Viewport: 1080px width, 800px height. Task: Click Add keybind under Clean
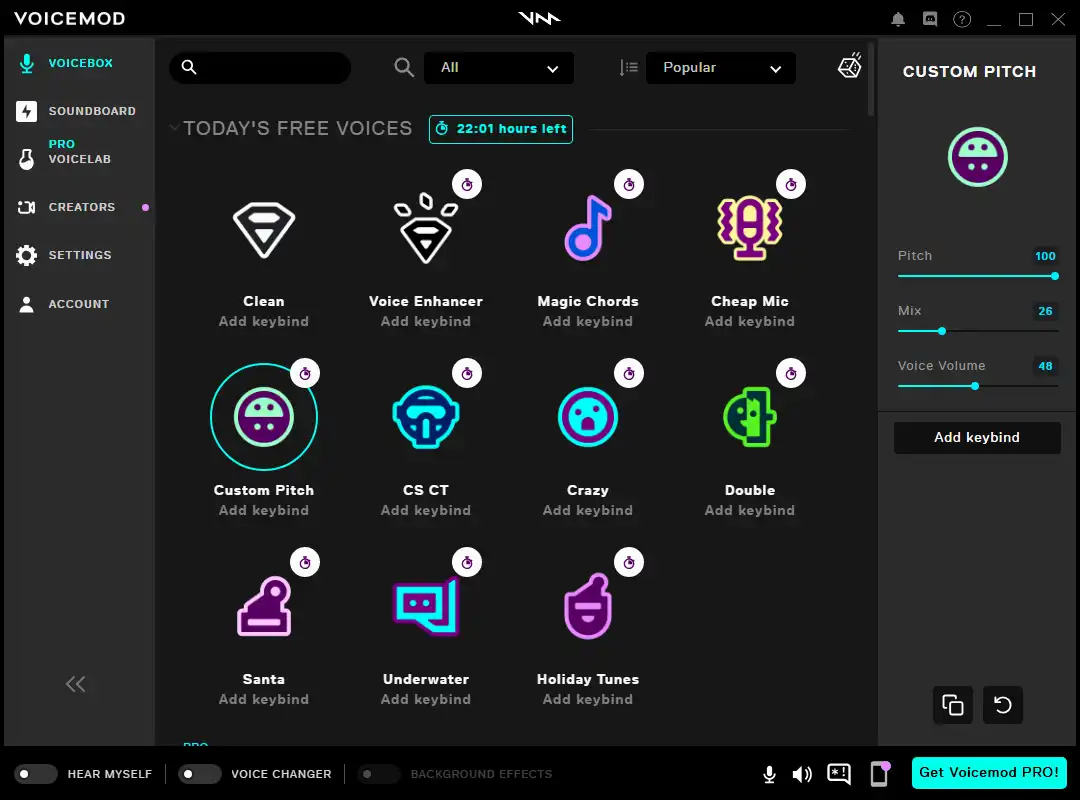click(x=264, y=321)
